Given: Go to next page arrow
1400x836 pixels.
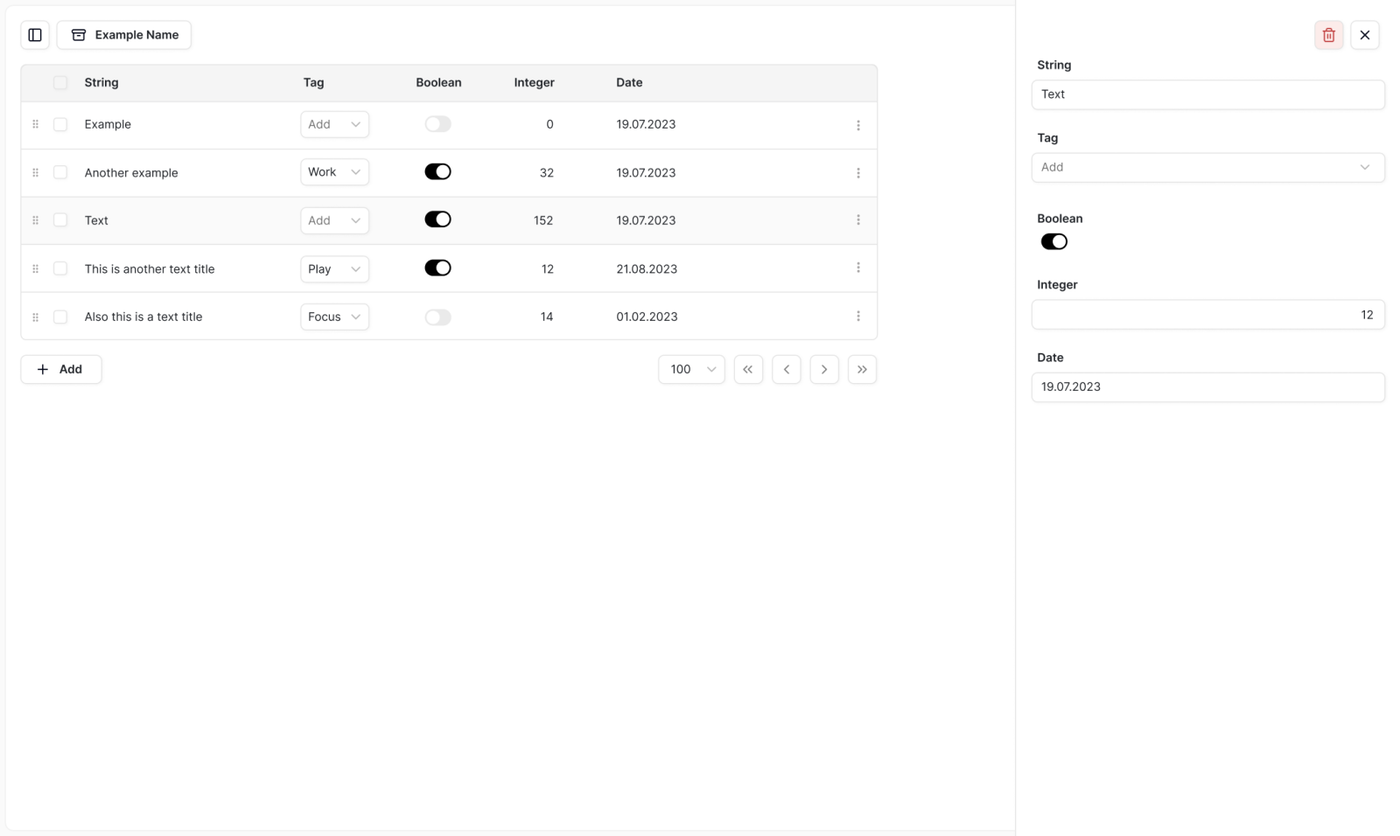Looking at the screenshot, I should 824,369.
